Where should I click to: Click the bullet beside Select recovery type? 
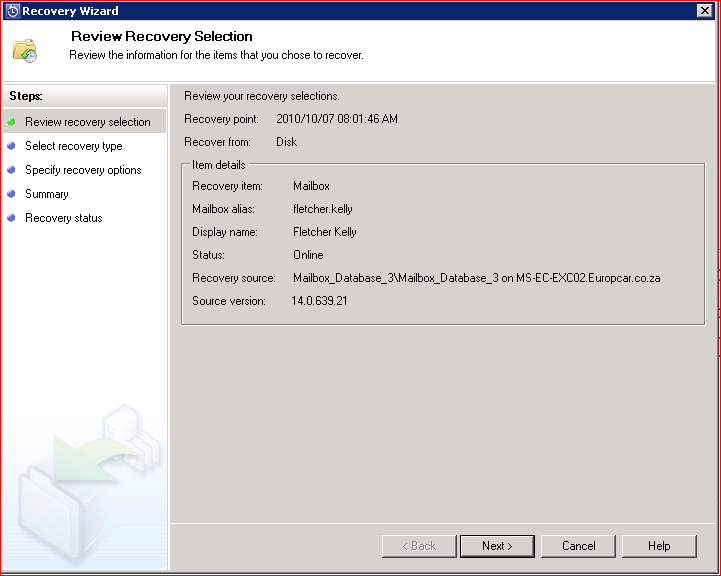[x=12, y=146]
